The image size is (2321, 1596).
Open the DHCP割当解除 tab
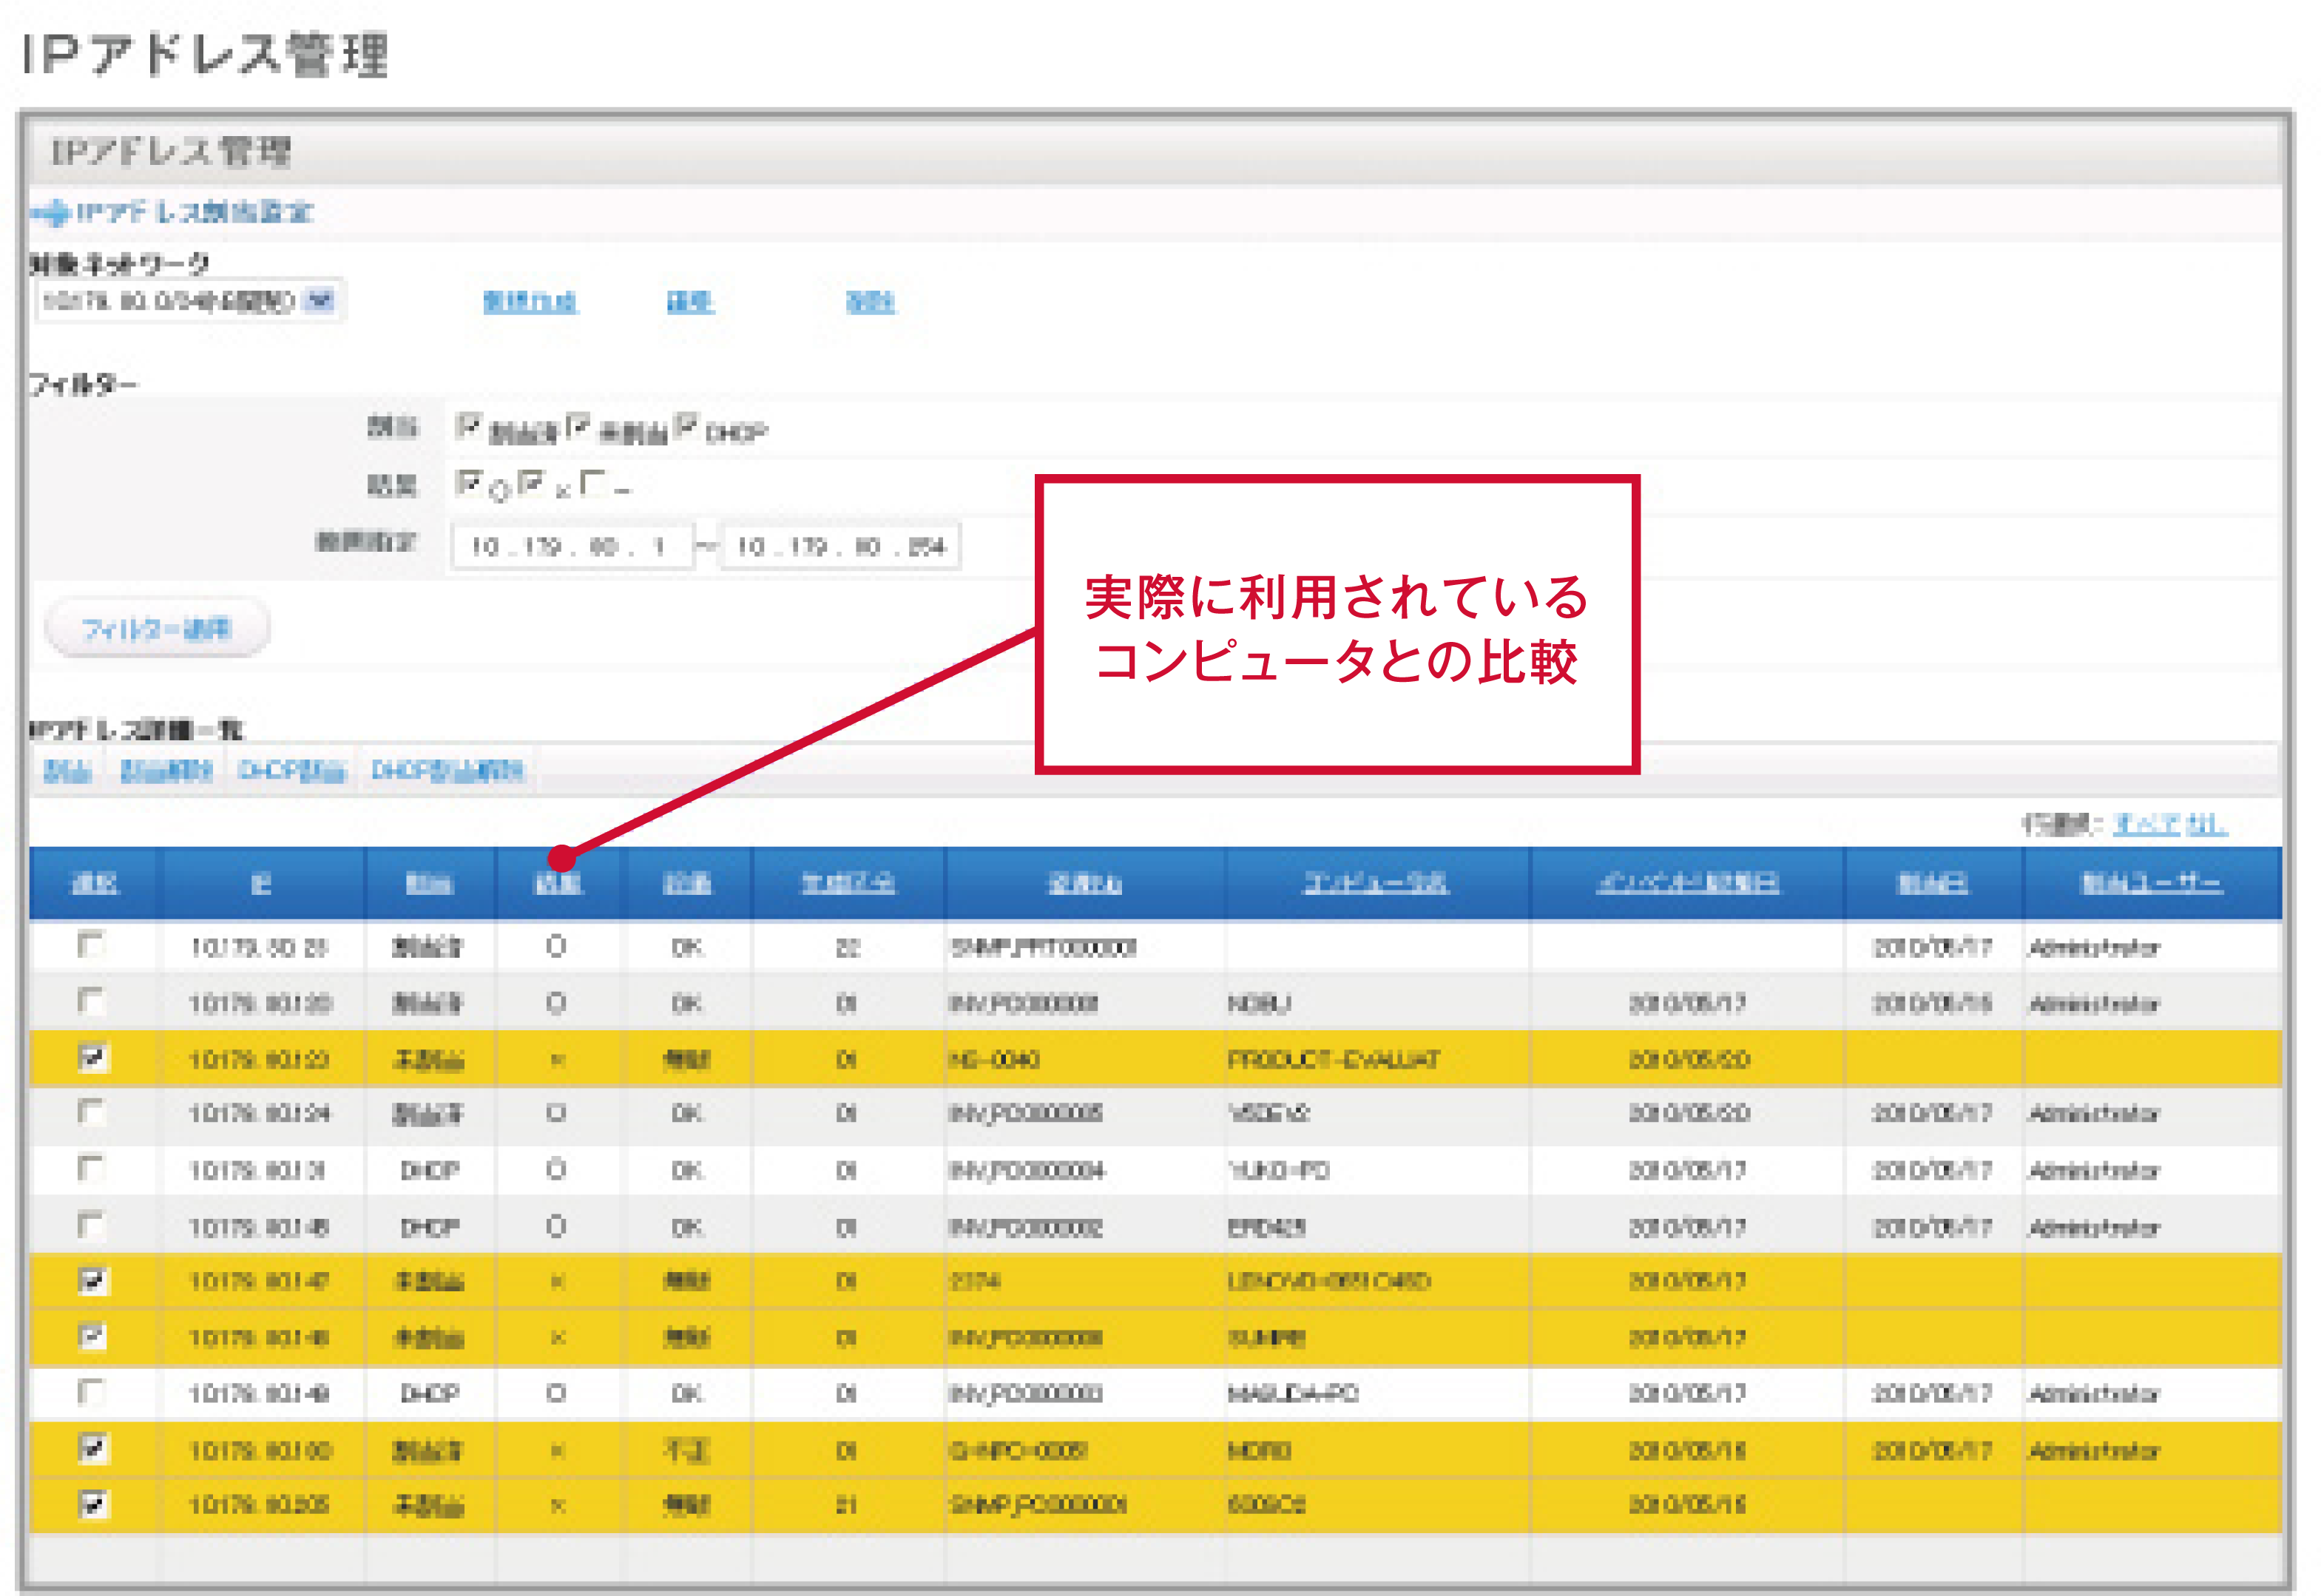tap(447, 770)
